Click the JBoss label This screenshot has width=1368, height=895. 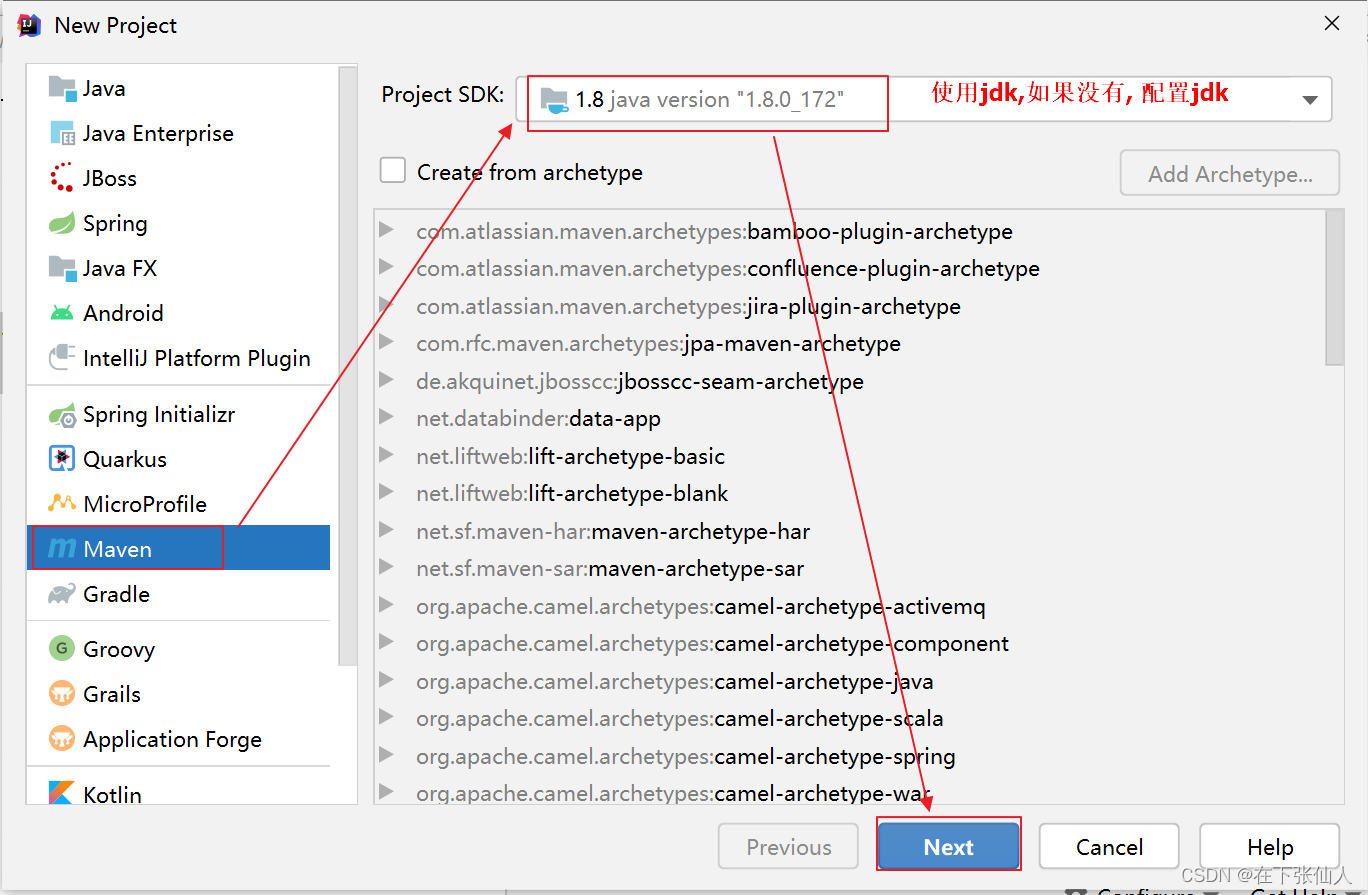coord(110,178)
